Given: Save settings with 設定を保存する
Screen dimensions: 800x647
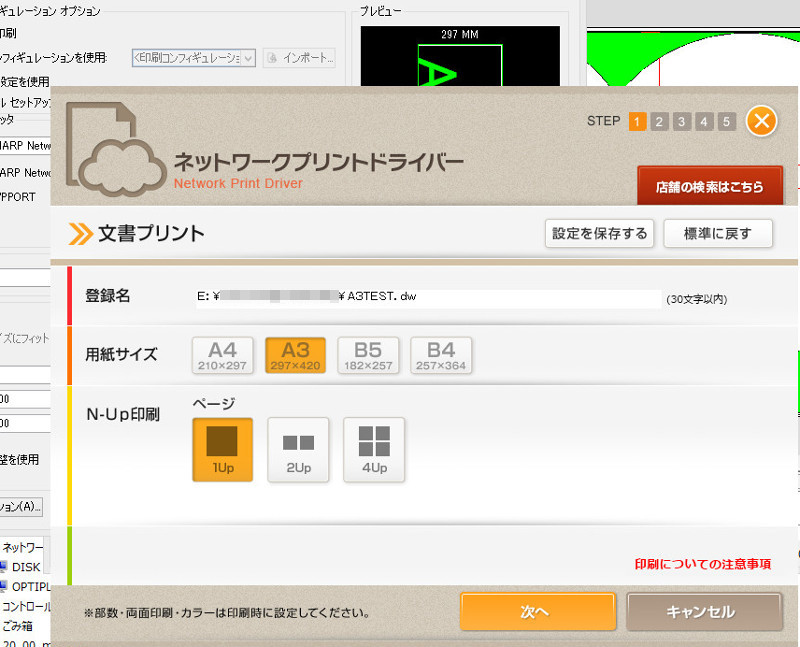Looking at the screenshot, I should coord(599,234).
